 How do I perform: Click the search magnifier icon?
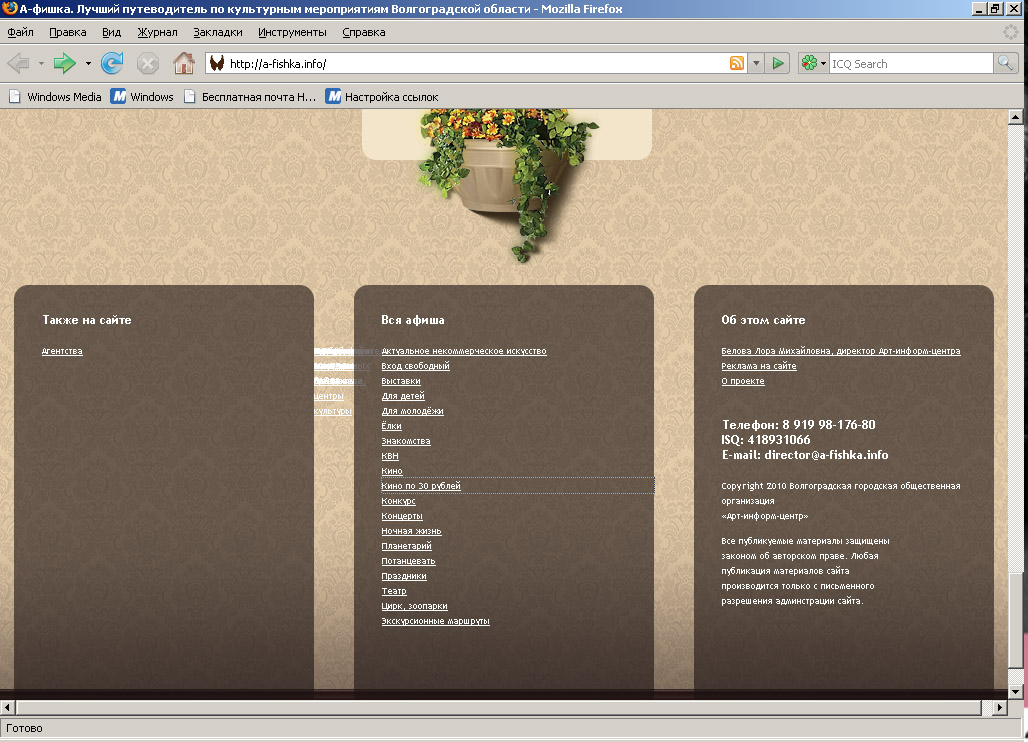(x=1004, y=64)
